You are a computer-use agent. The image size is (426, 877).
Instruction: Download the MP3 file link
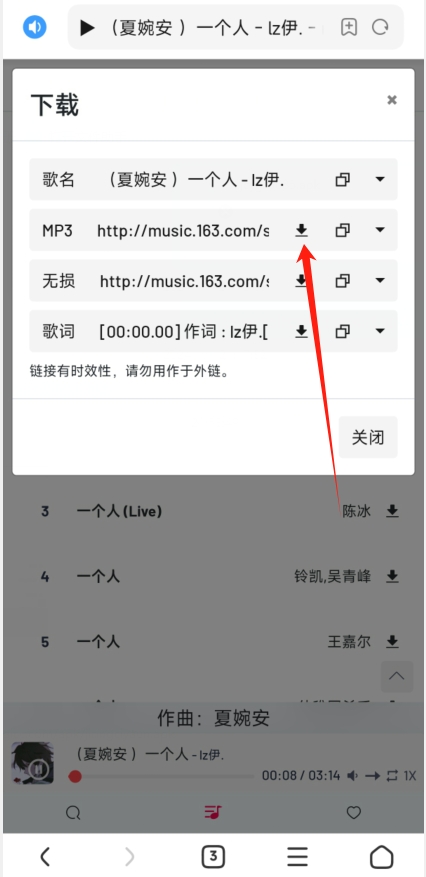pos(301,230)
